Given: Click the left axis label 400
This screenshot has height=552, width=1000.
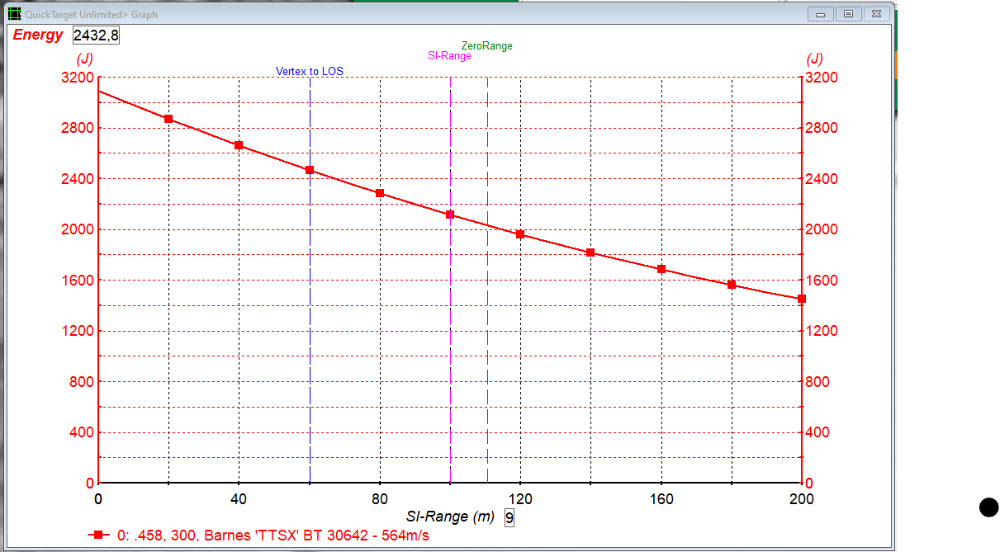Looking at the screenshot, I should (x=82, y=432).
